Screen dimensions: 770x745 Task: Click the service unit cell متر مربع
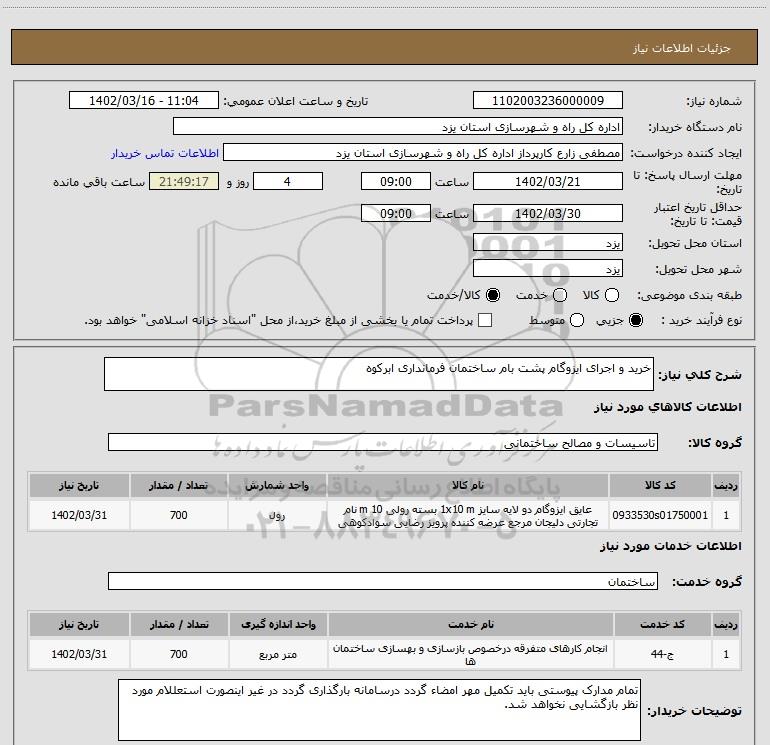(278, 654)
